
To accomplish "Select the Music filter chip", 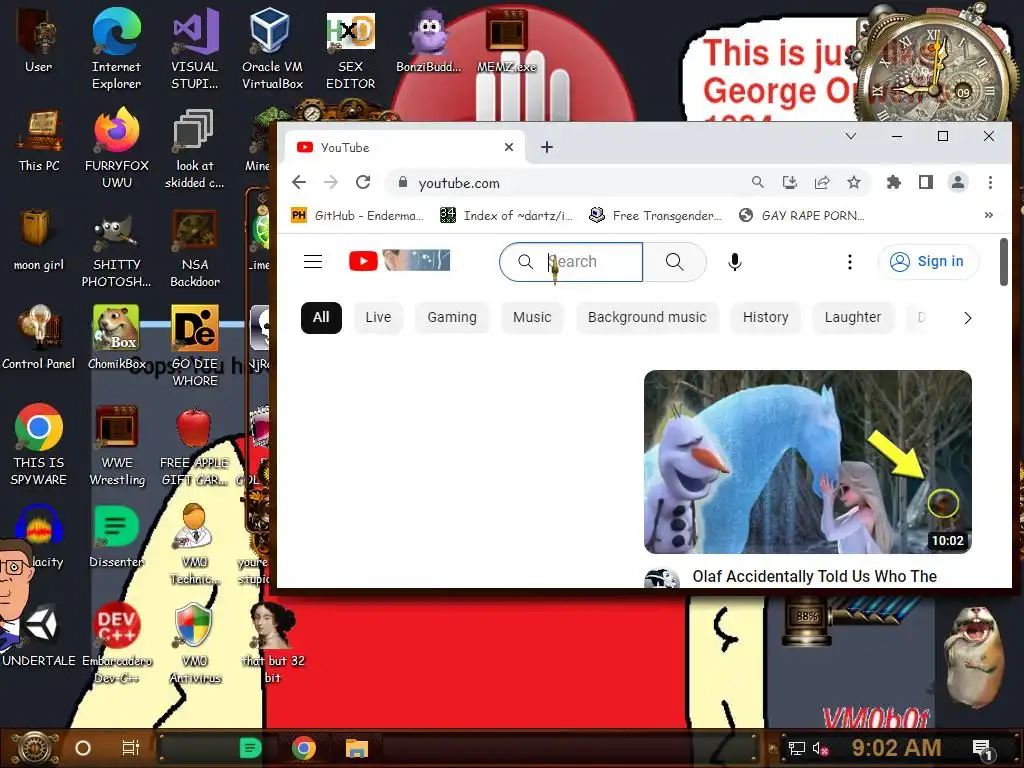I will [x=532, y=317].
